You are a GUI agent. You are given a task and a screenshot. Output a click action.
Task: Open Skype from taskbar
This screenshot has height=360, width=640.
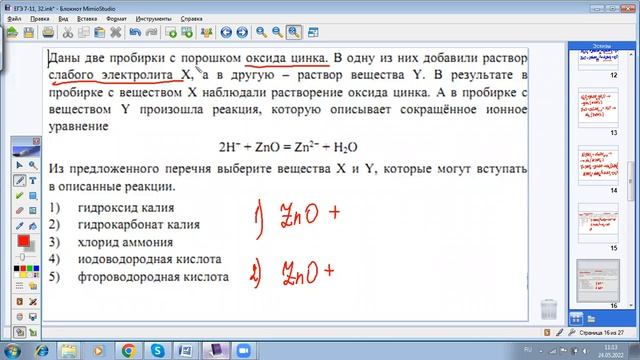[158, 351]
